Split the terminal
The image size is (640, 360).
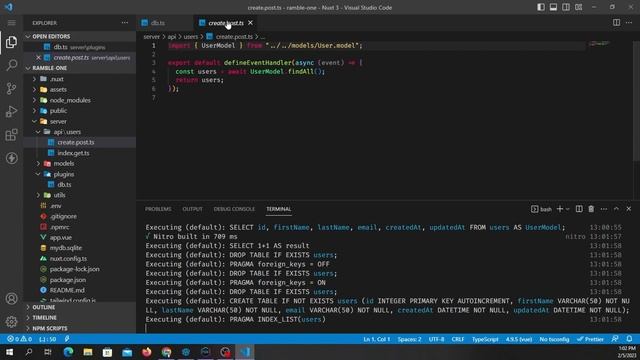(579, 209)
